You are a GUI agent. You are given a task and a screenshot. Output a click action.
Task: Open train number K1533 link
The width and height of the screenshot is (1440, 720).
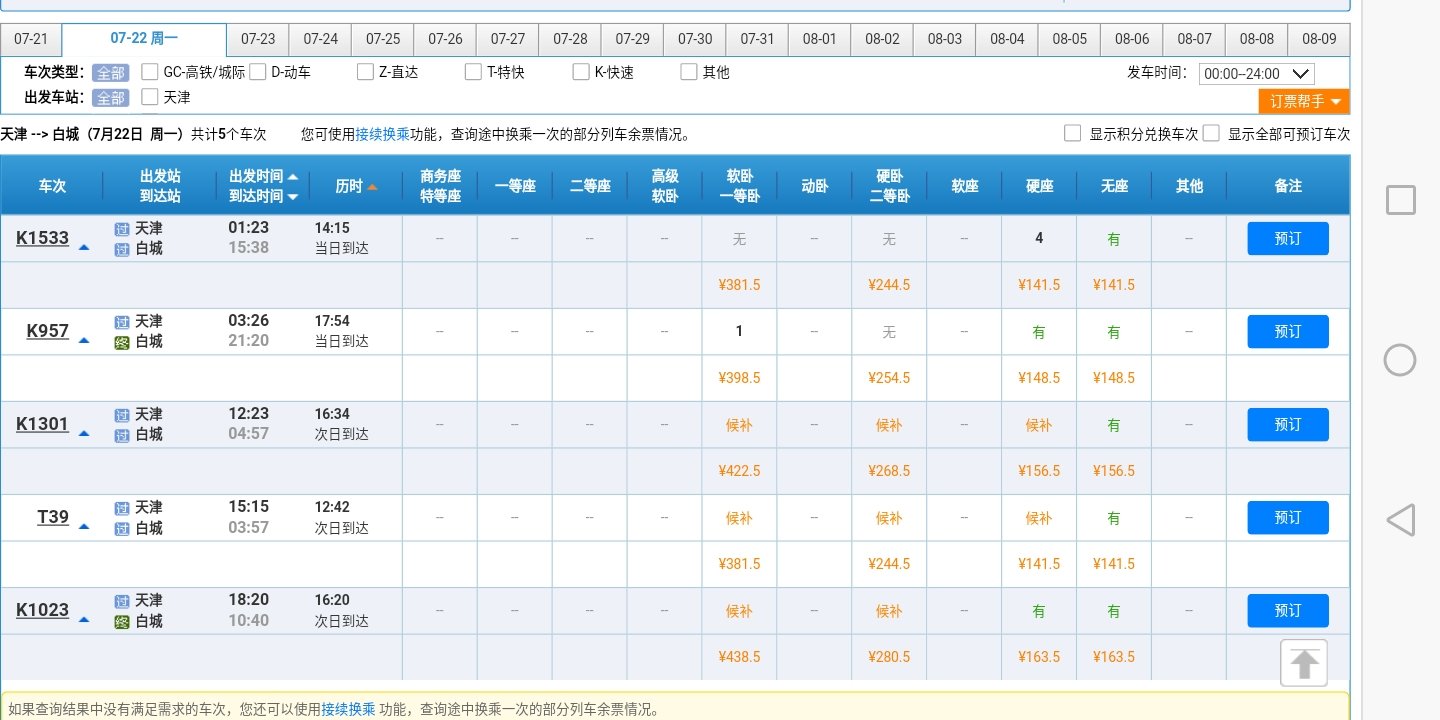point(43,238)
